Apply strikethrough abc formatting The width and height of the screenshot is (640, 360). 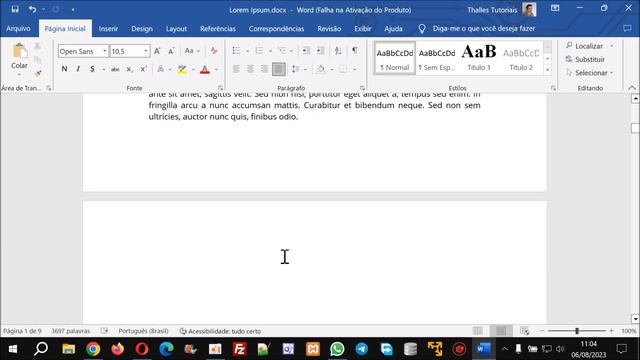115,69
